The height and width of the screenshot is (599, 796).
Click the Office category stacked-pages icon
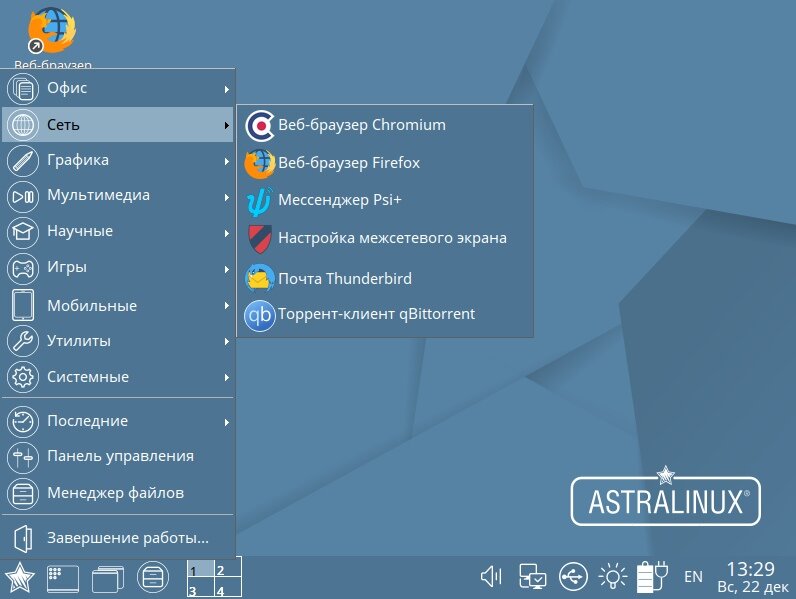coord(23,88)
